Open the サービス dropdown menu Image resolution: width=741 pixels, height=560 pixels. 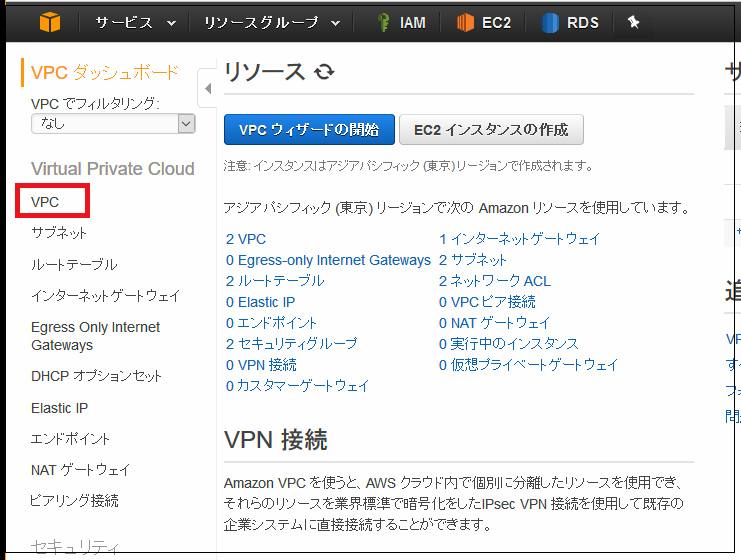coord(136,22)
